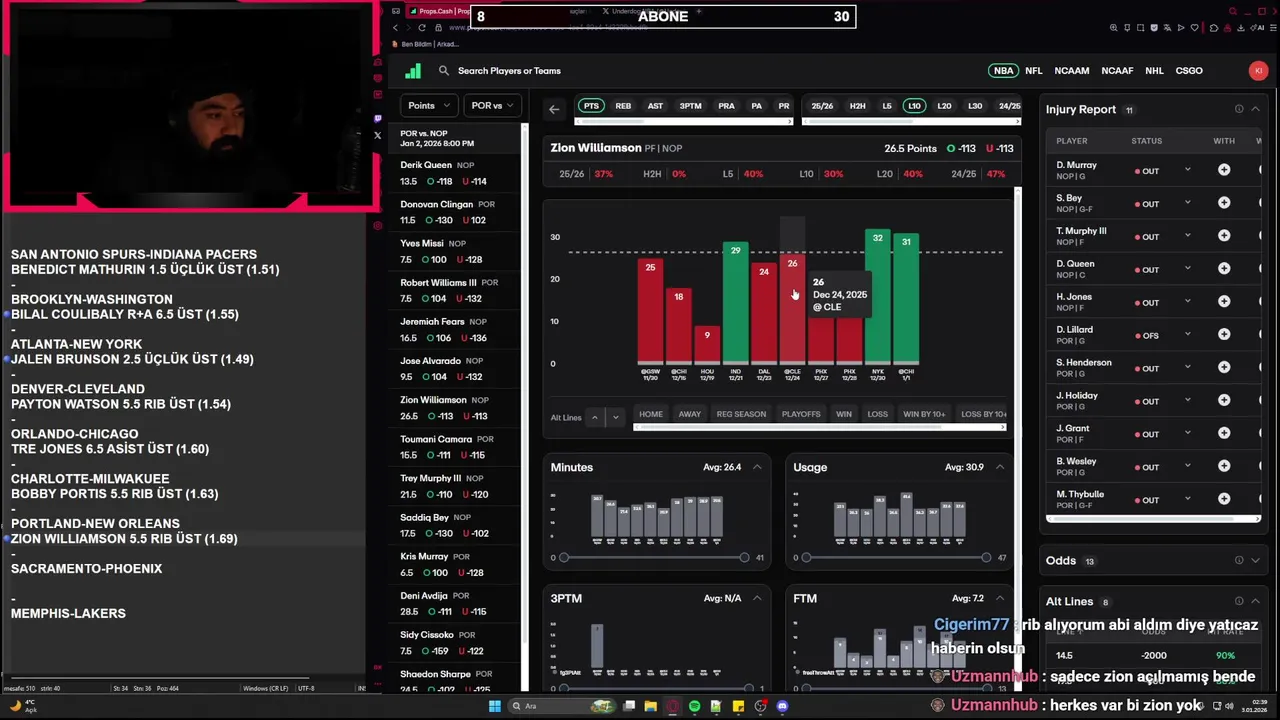Toggle the REG SEASON filter
1280x720 pixels.
pos(741,414)
